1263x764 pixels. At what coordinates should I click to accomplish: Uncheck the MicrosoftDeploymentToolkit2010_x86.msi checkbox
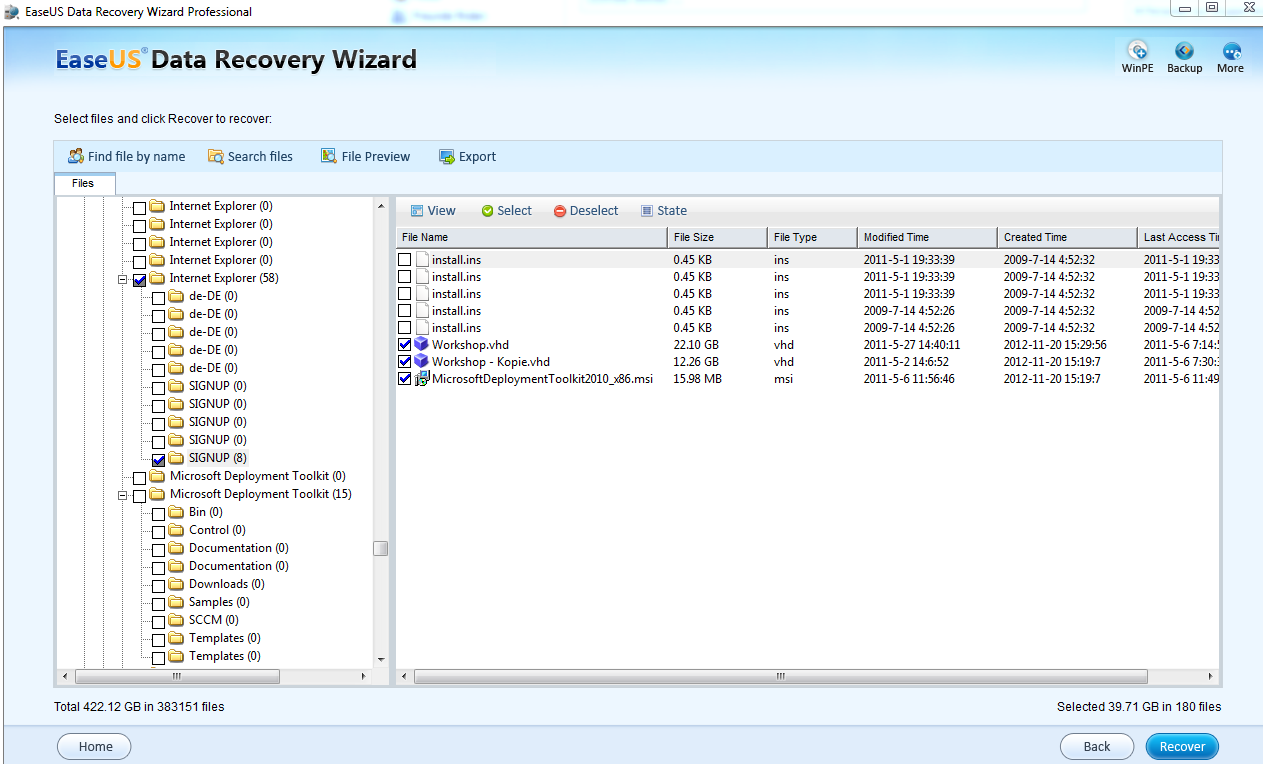pyautogui.click(x=405, y=379)
